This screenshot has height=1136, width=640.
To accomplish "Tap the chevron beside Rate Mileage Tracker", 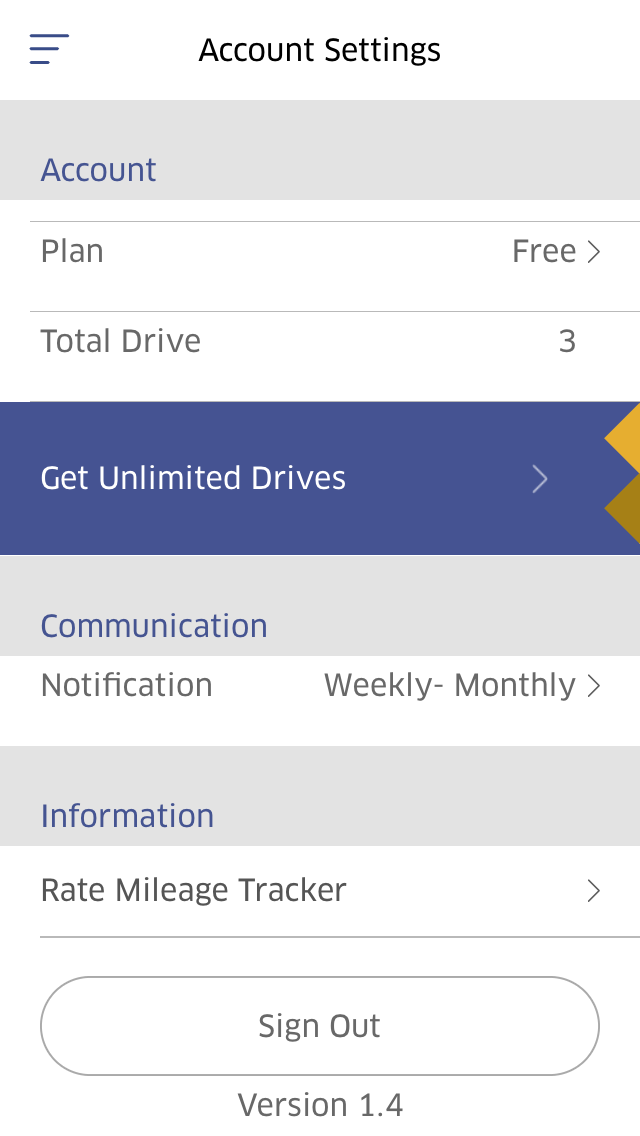I will (x=594, y=890).
